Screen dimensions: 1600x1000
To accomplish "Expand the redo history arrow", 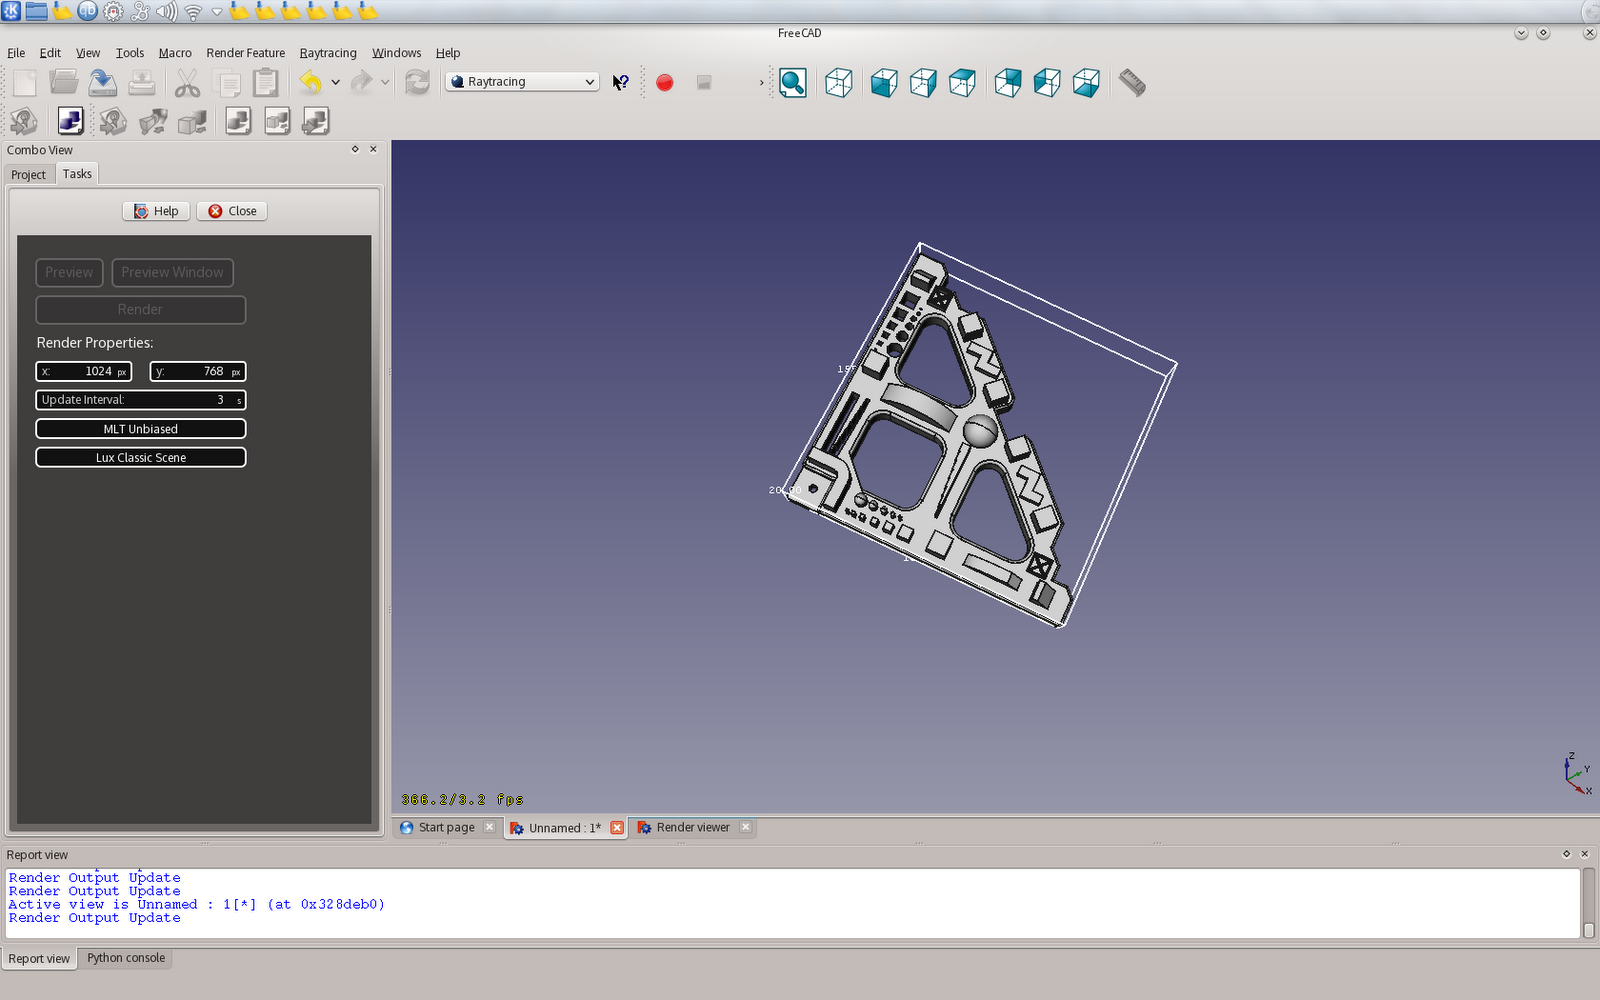I will coord(385,83).
